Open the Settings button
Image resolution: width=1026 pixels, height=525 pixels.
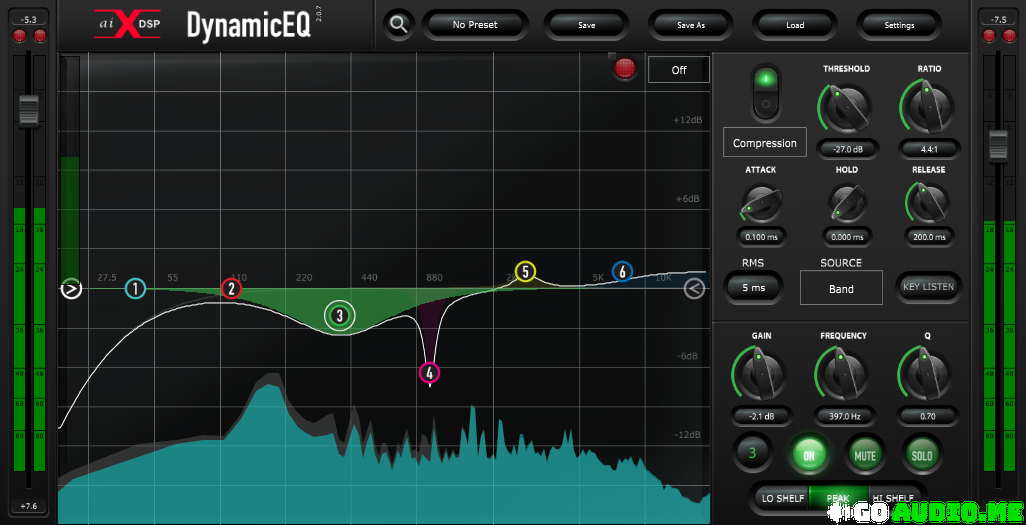tap(899, 26)
